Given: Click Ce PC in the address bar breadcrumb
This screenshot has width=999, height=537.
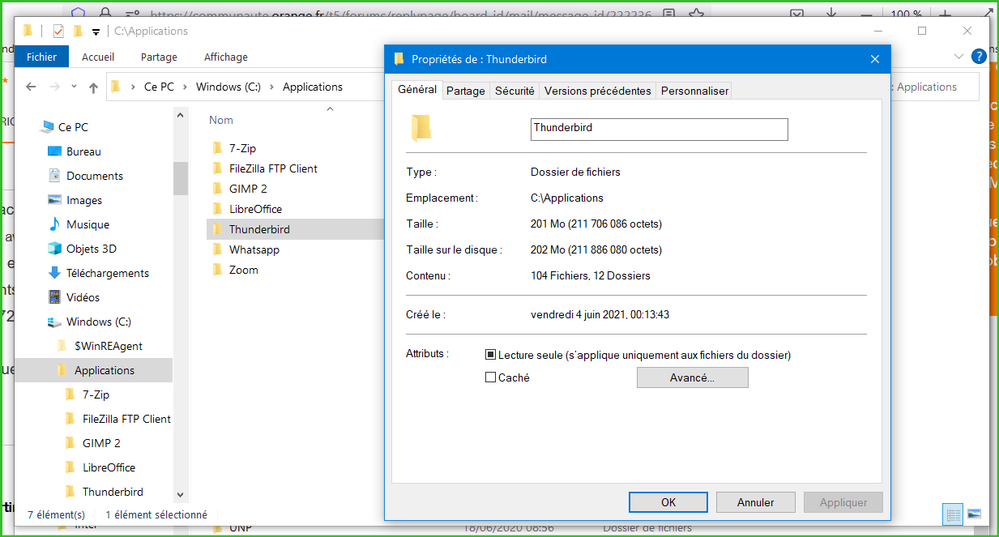Looking at the screenshot, I should (x=159, y=87).
